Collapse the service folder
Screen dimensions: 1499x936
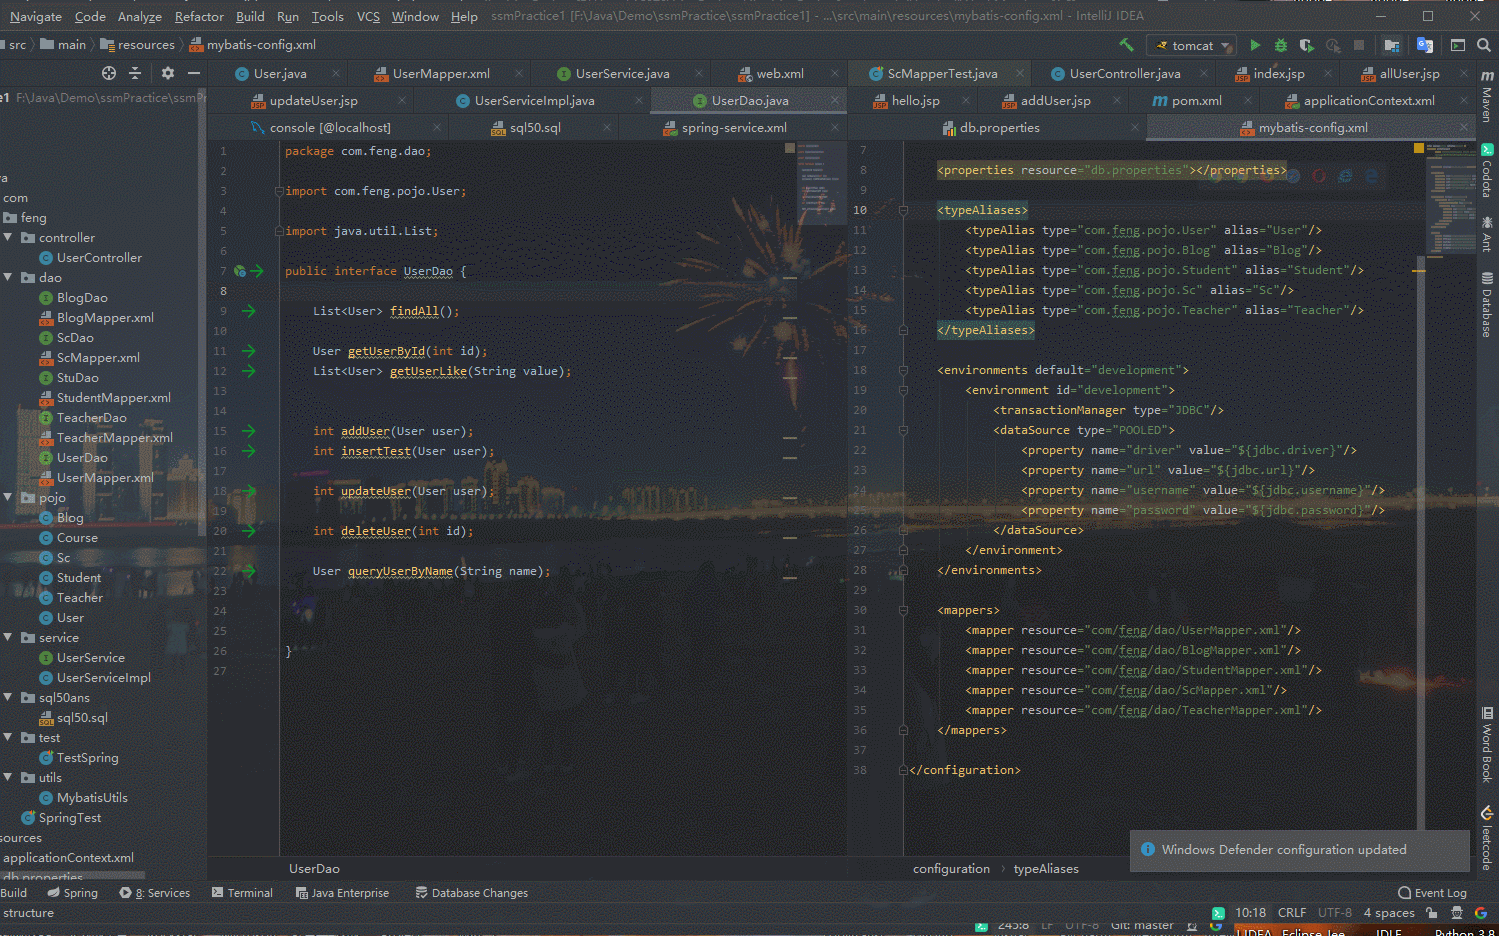[8, 637]
